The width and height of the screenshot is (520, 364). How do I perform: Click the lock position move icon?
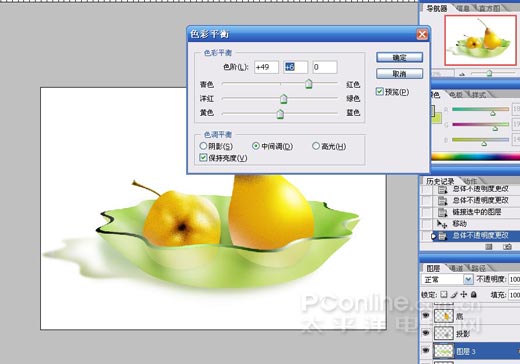tap(464, 295)
